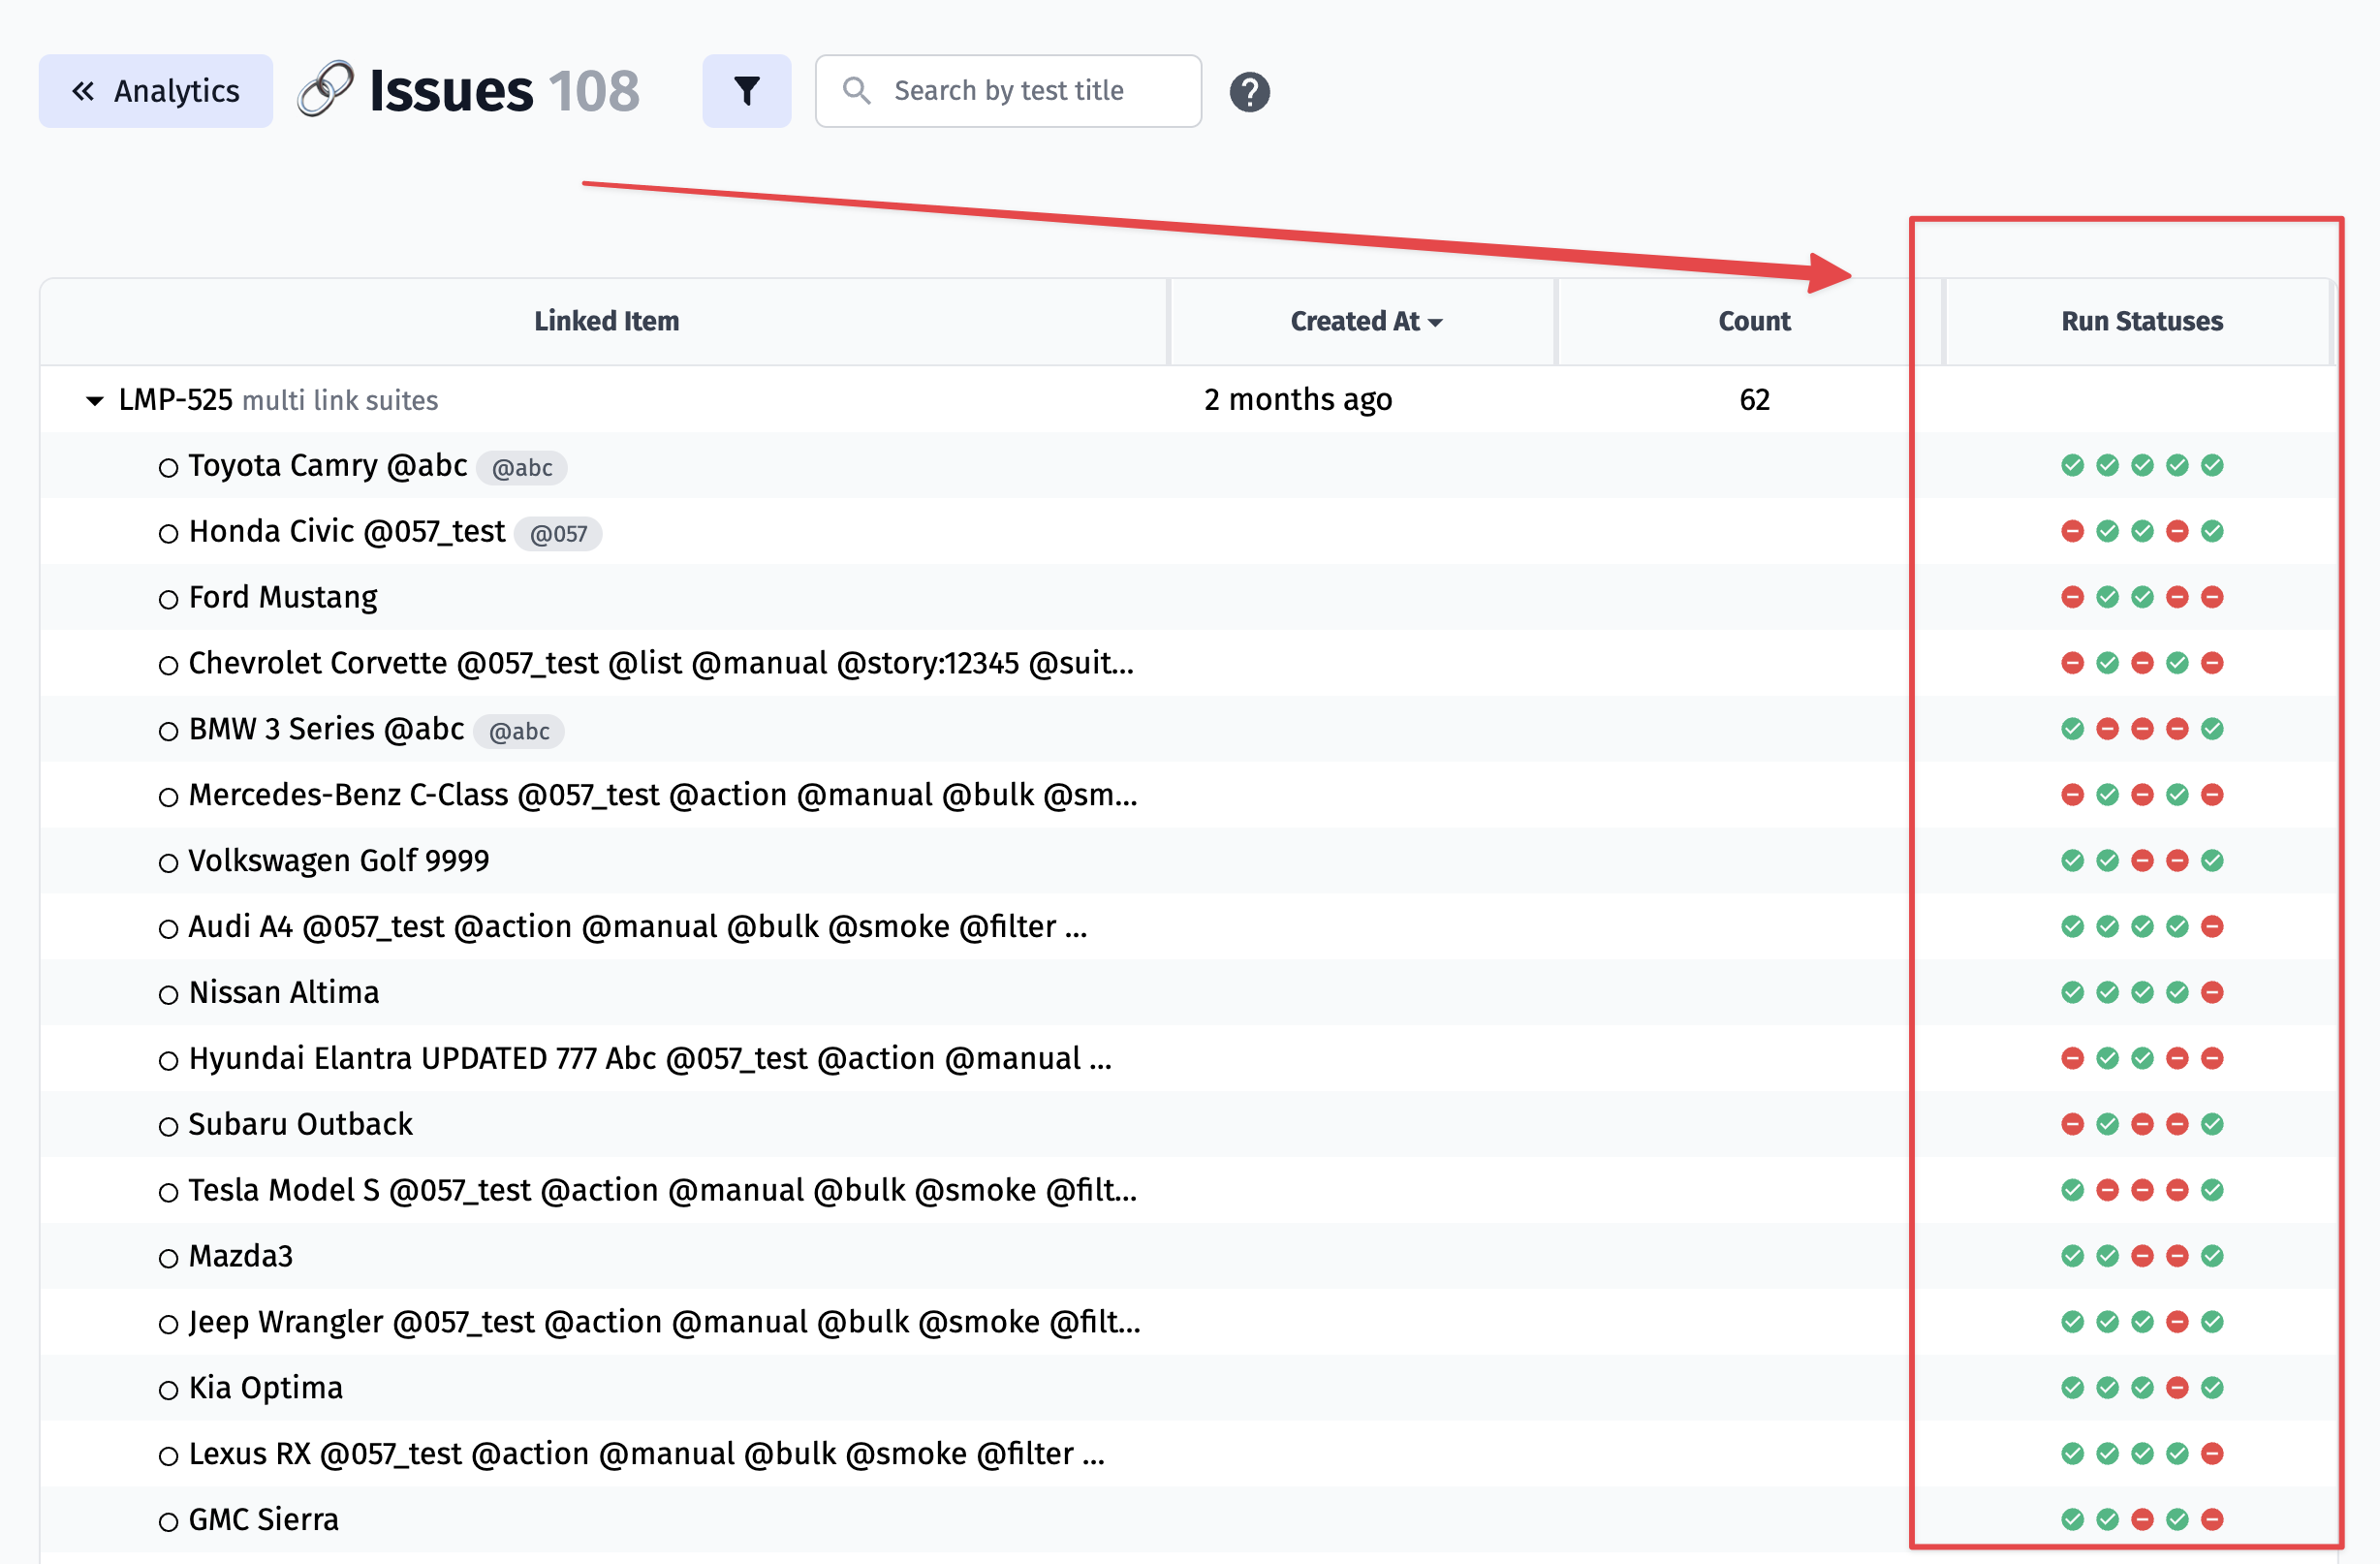This screenshot has height=1564, width=2380.
Task: Click the count value 62
Action: [x=1754, y=400]
